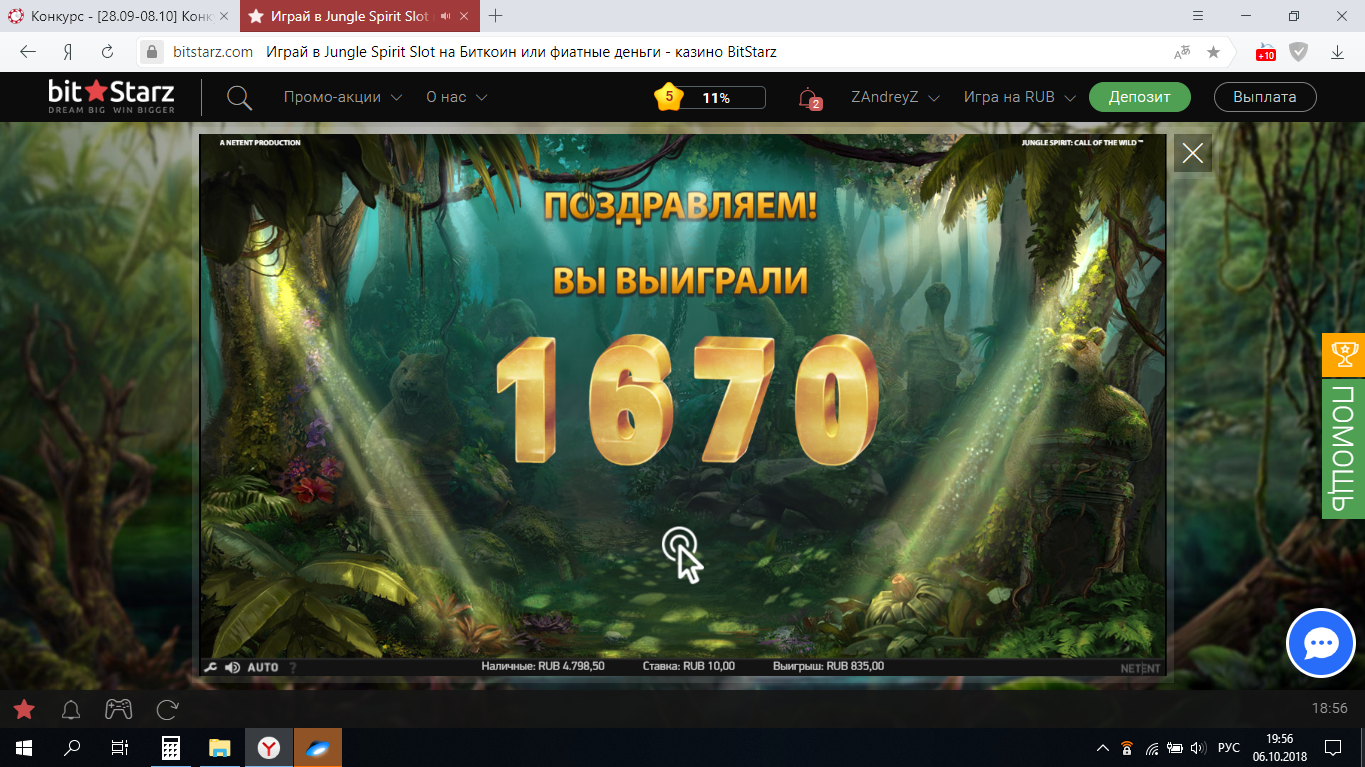Open the Yandex home Я button
1365x767 pixels.
coord(68,52)
